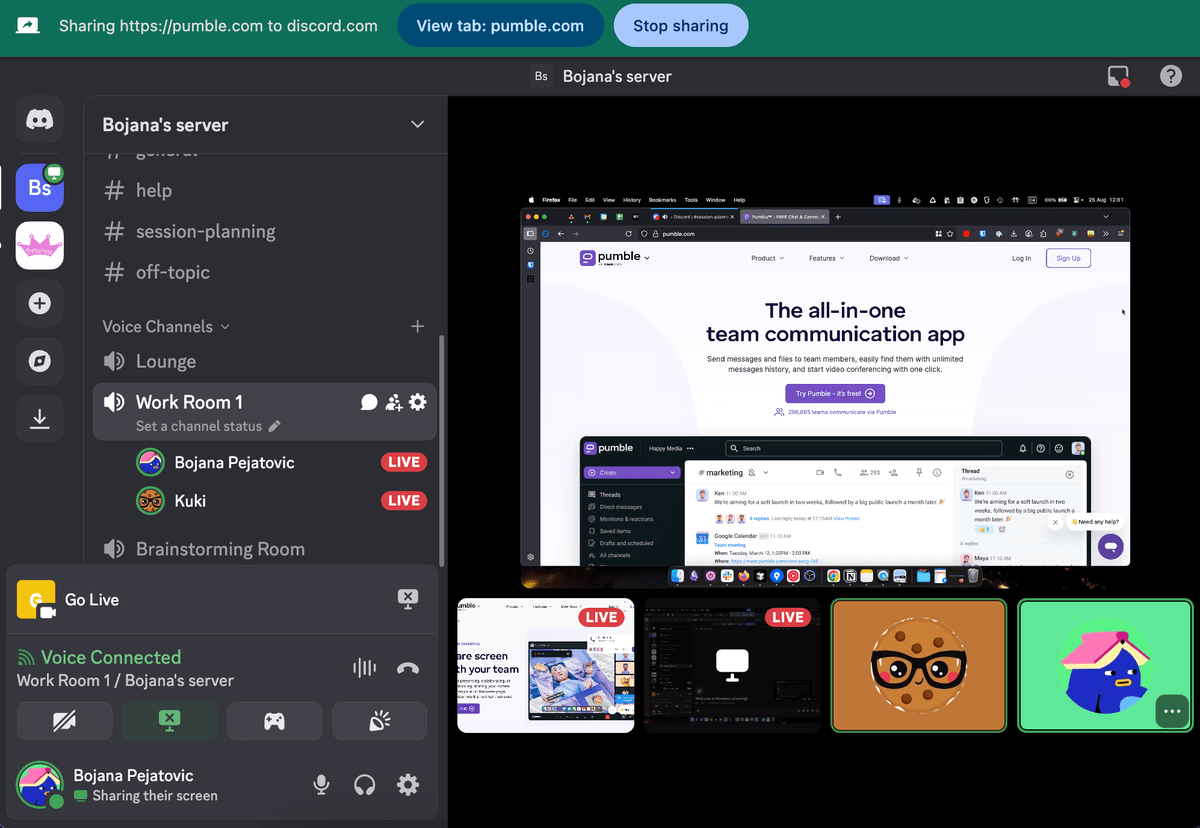Click the Stop sharing button

(x=681, y=25)
